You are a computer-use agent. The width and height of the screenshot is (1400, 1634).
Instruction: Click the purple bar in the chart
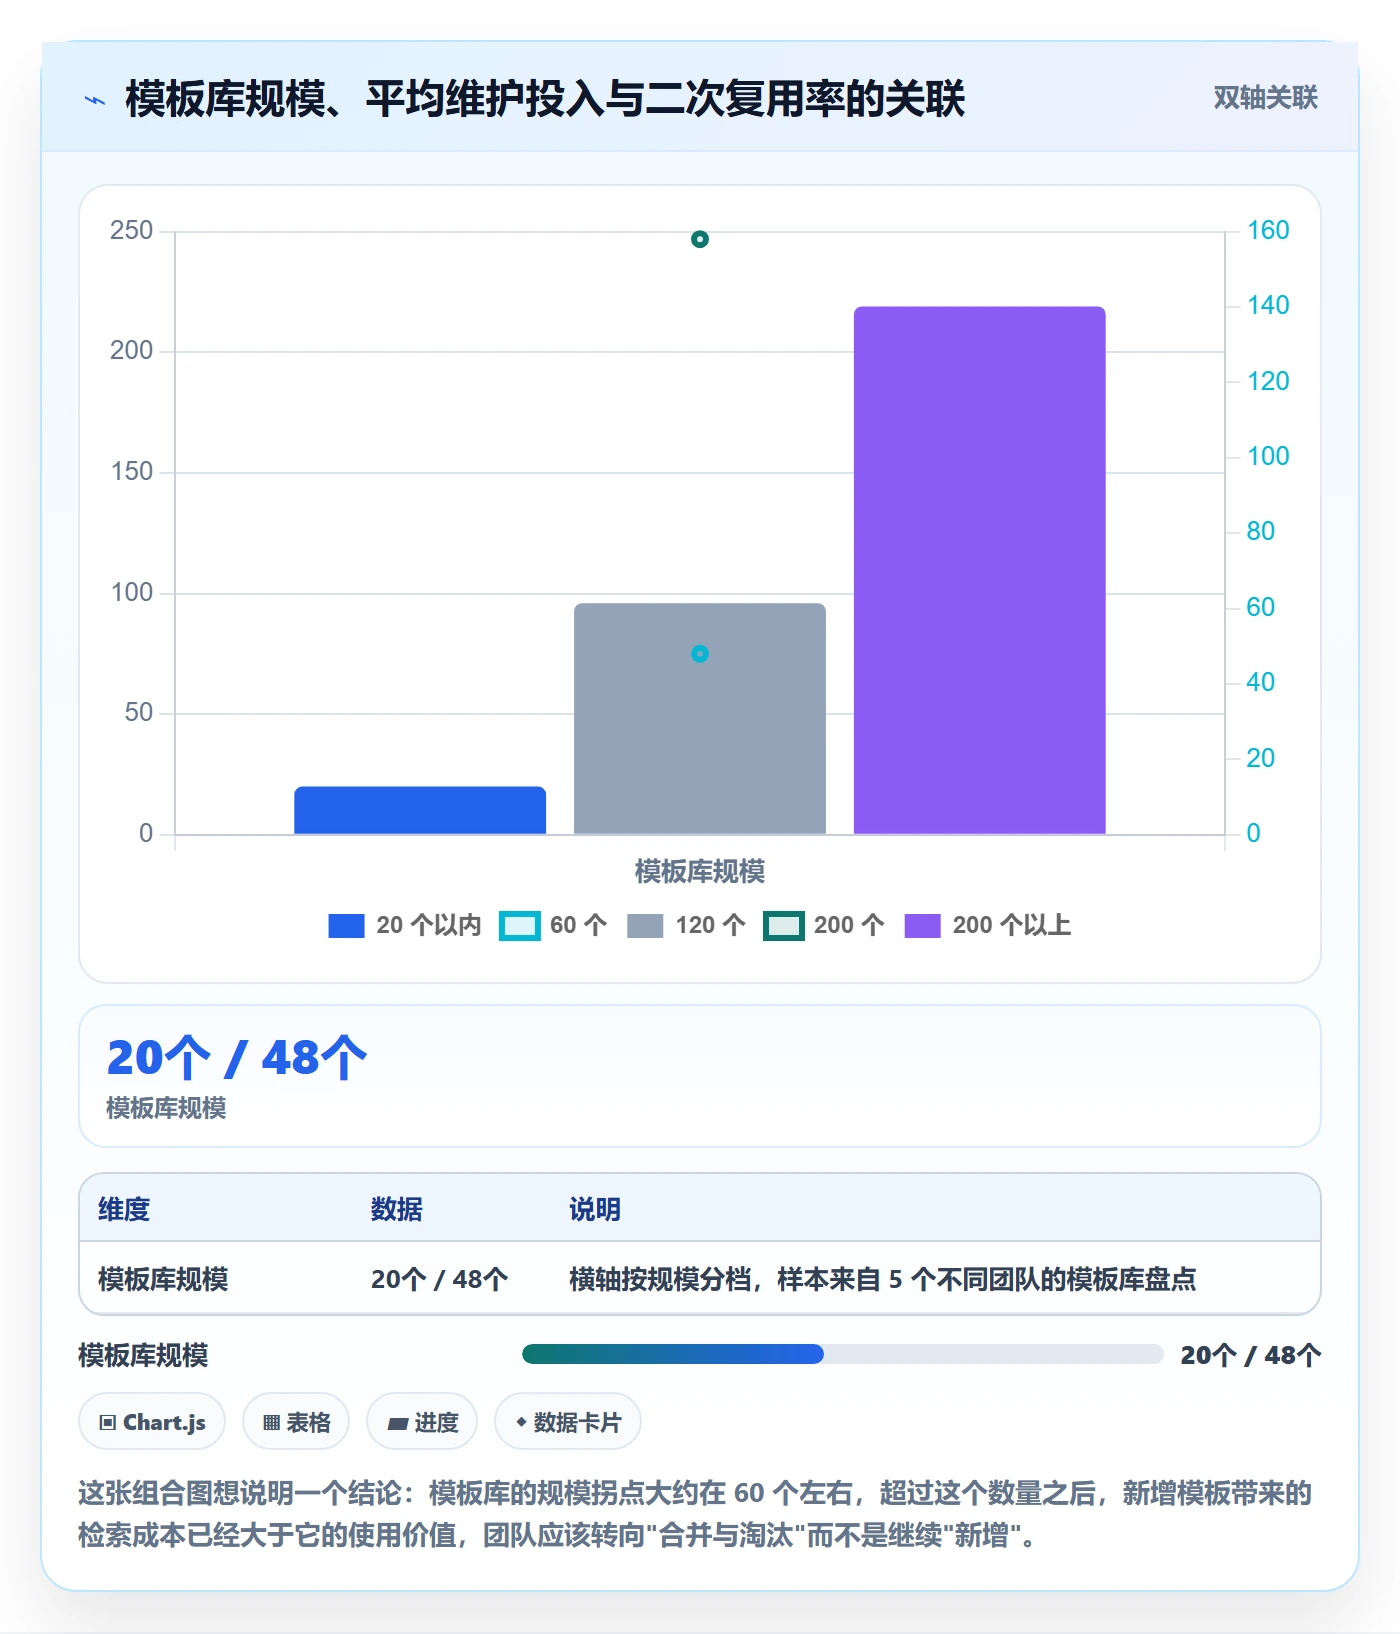pyautogui.click(x=979, y=570)
